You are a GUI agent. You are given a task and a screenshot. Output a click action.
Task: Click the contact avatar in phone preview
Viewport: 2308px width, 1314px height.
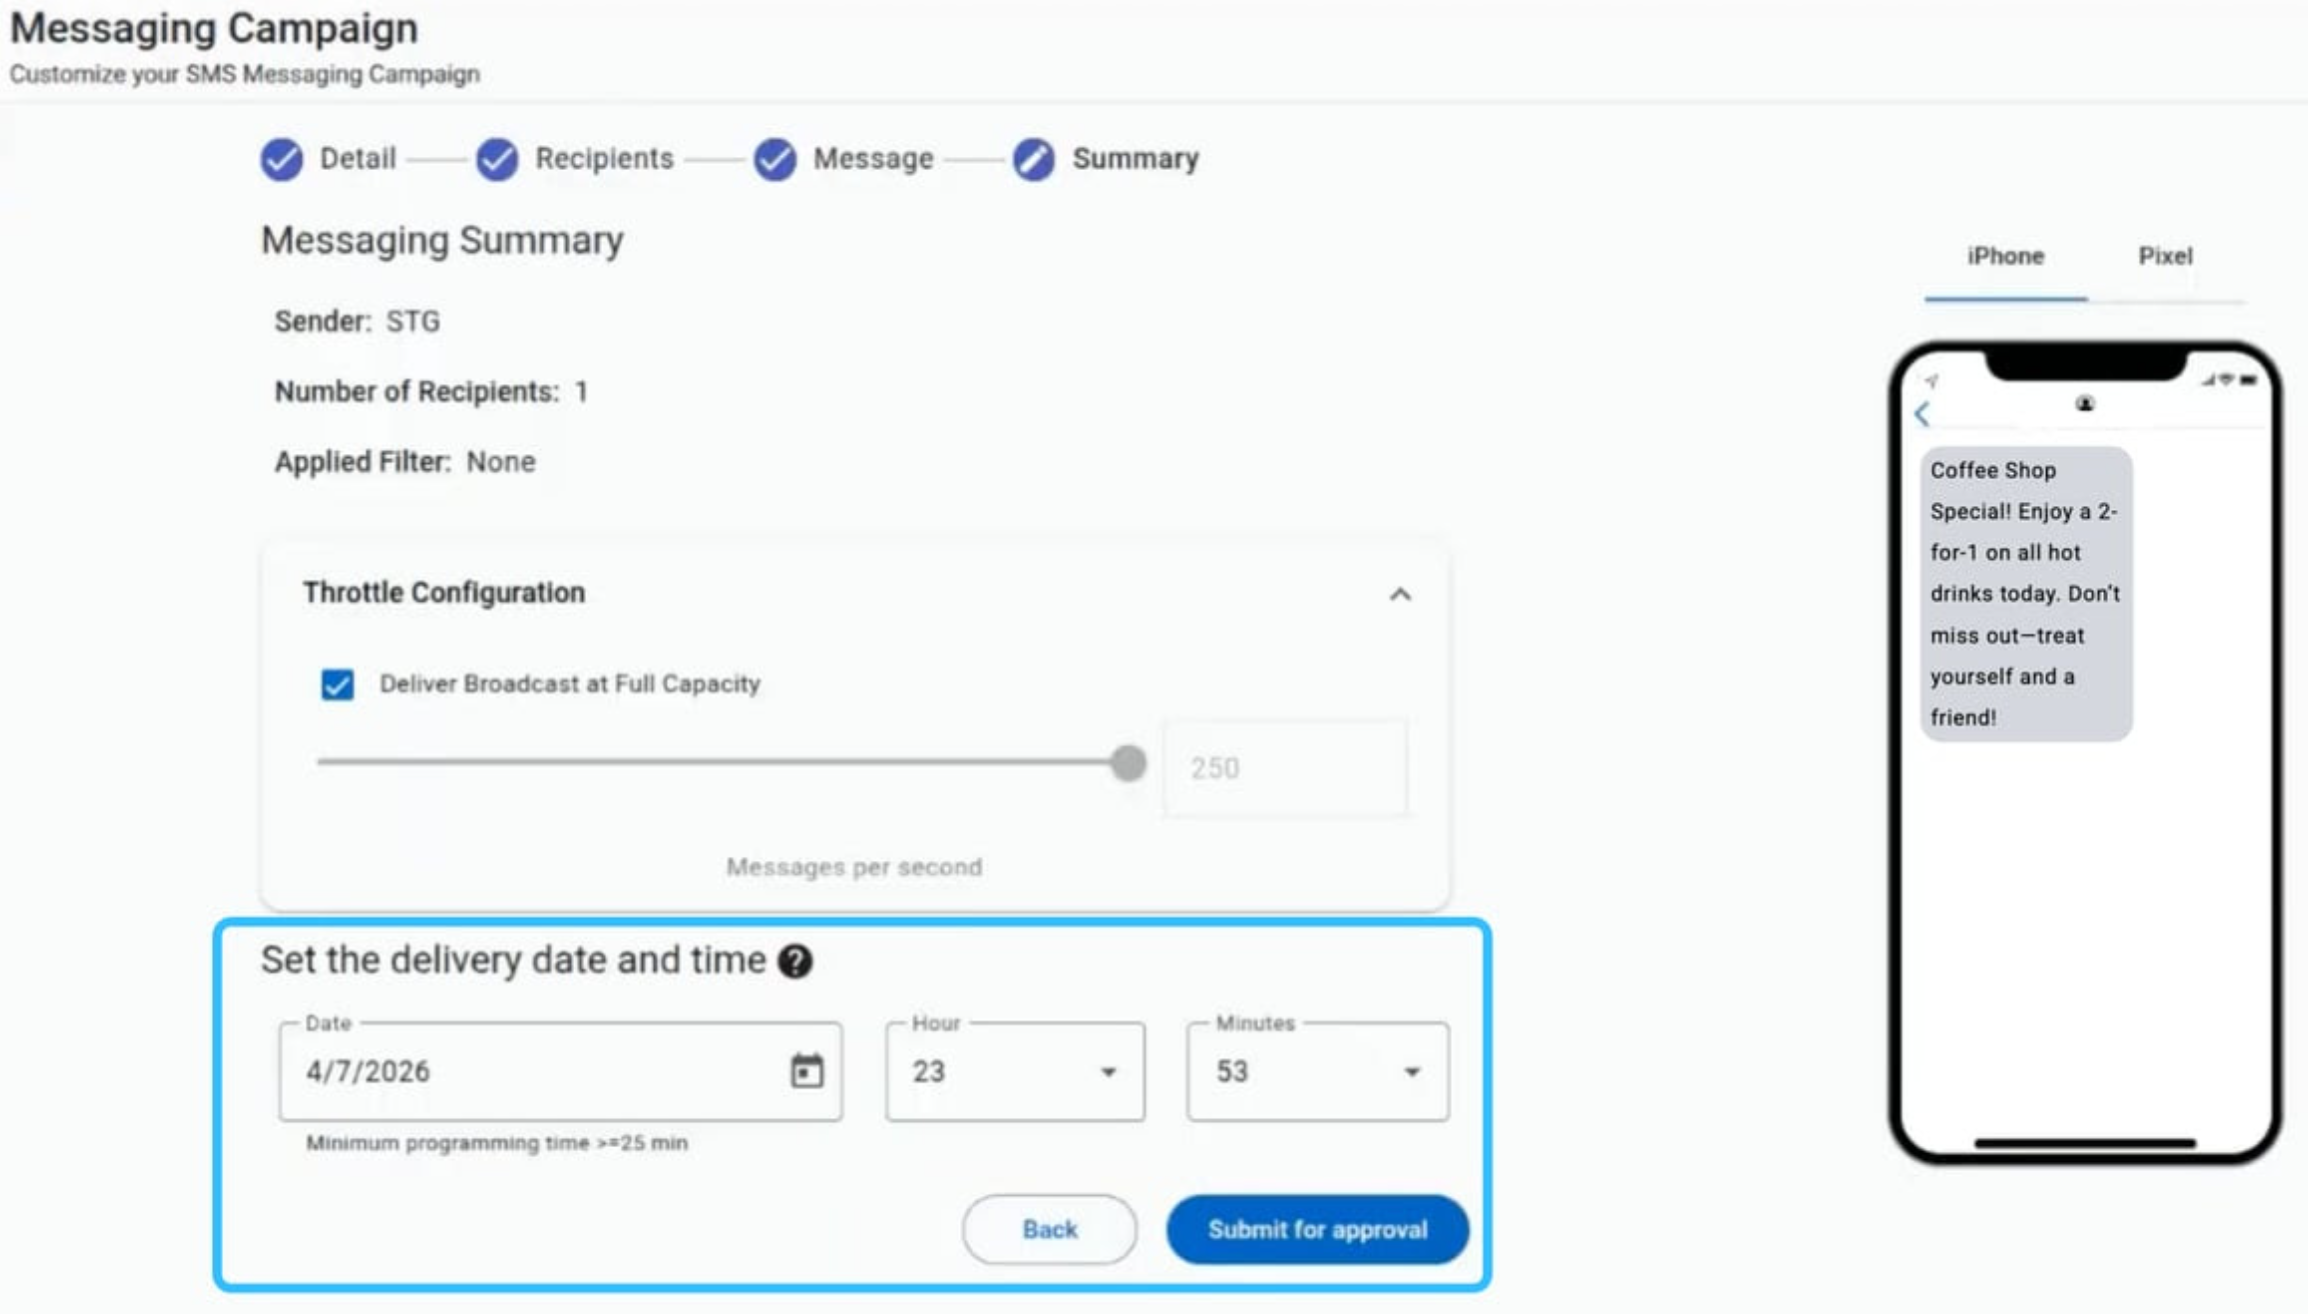tap(2085, 404)
